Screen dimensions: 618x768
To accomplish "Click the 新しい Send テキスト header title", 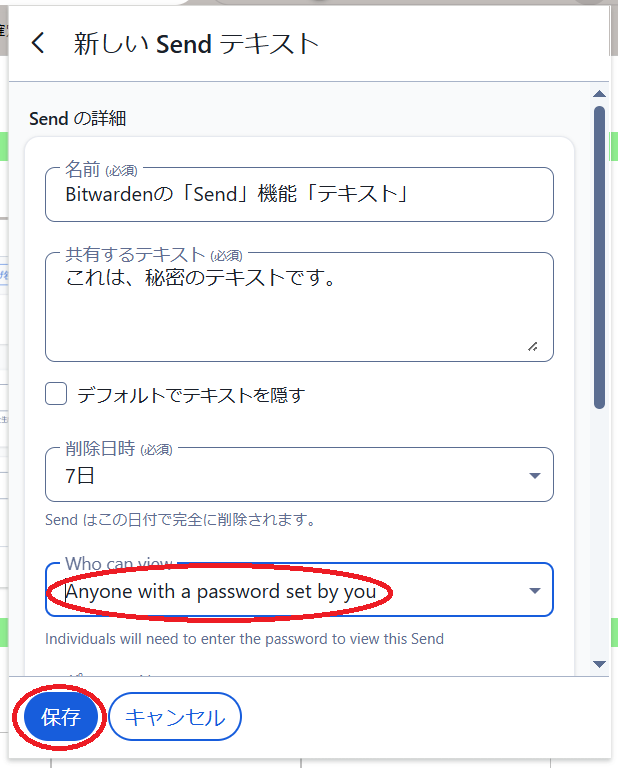I will tap(196, 44).
